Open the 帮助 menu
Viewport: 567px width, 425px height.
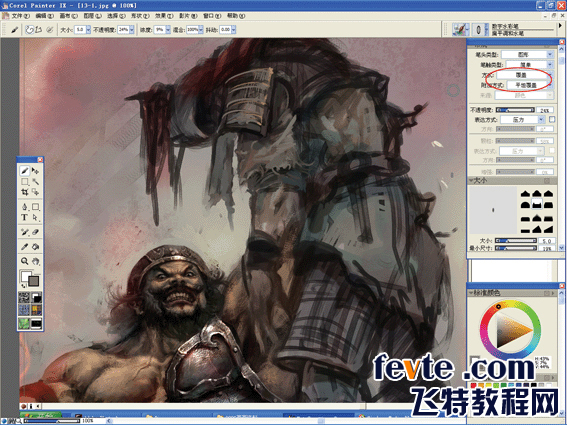click(x=236, y=16)
